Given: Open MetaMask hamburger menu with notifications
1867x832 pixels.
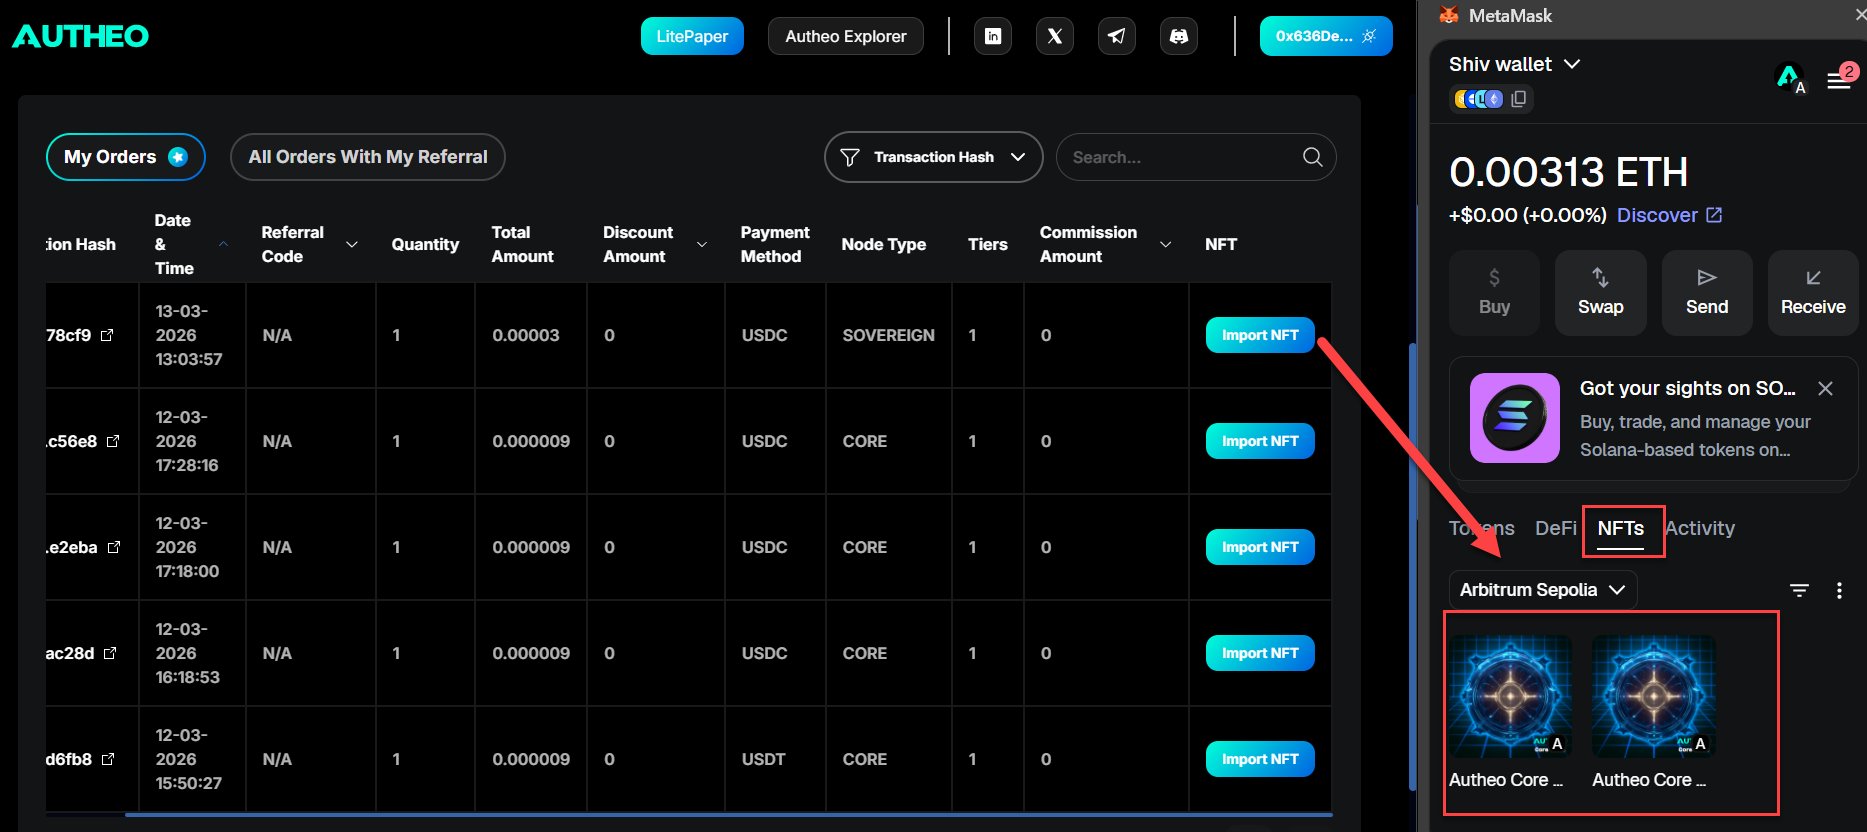Looking at the screenshot, I should [1840, 79].
